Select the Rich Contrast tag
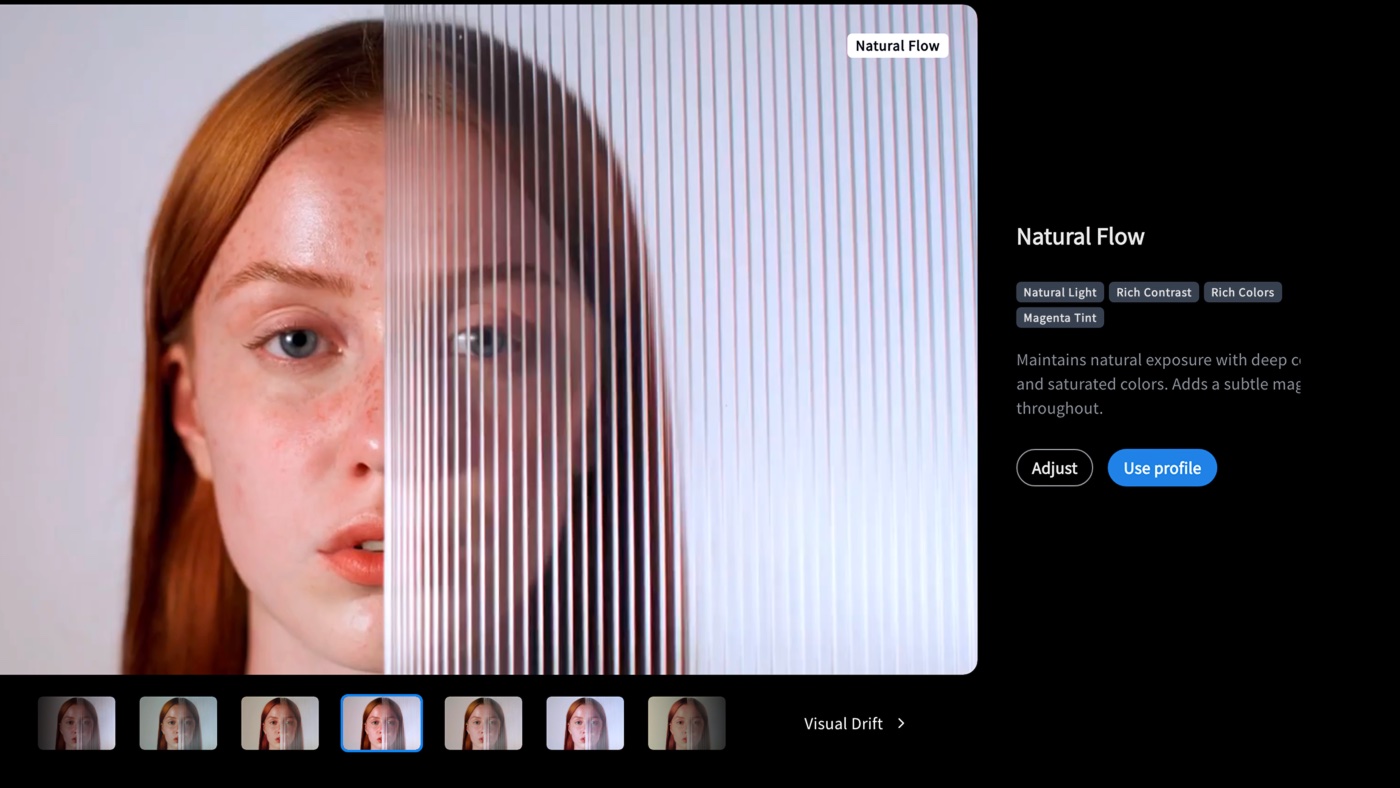 1153,292
